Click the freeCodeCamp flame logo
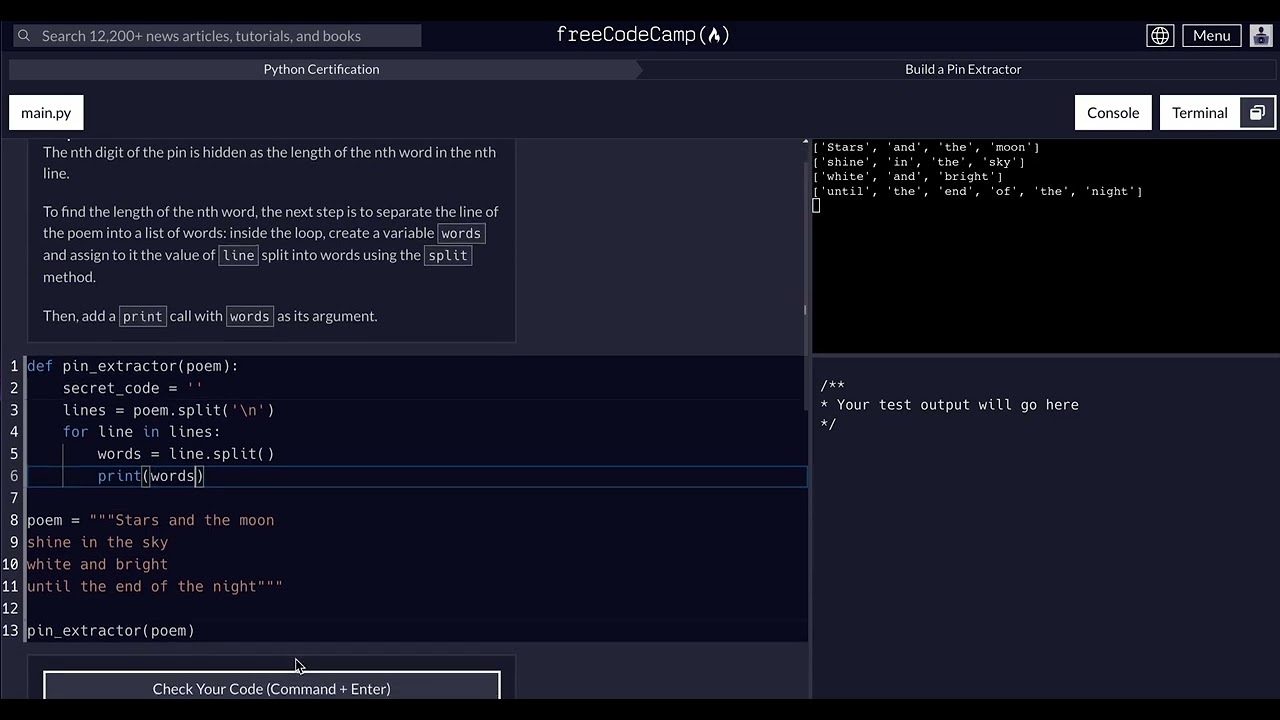 [x=713, y=36]
